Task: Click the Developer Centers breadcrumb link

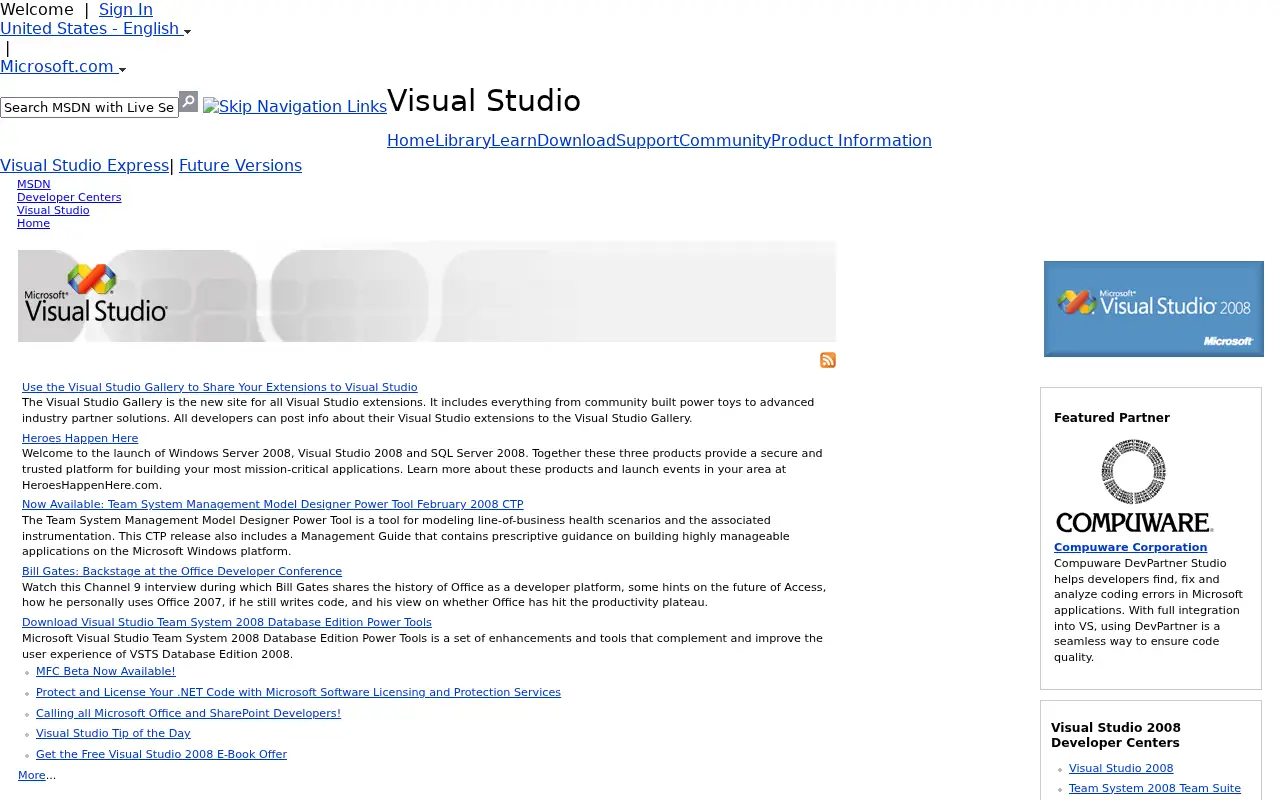Action: tap(69, 197)
